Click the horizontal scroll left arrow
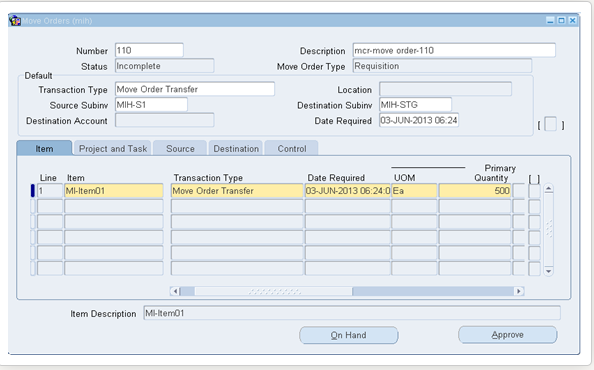 (175, 291)
